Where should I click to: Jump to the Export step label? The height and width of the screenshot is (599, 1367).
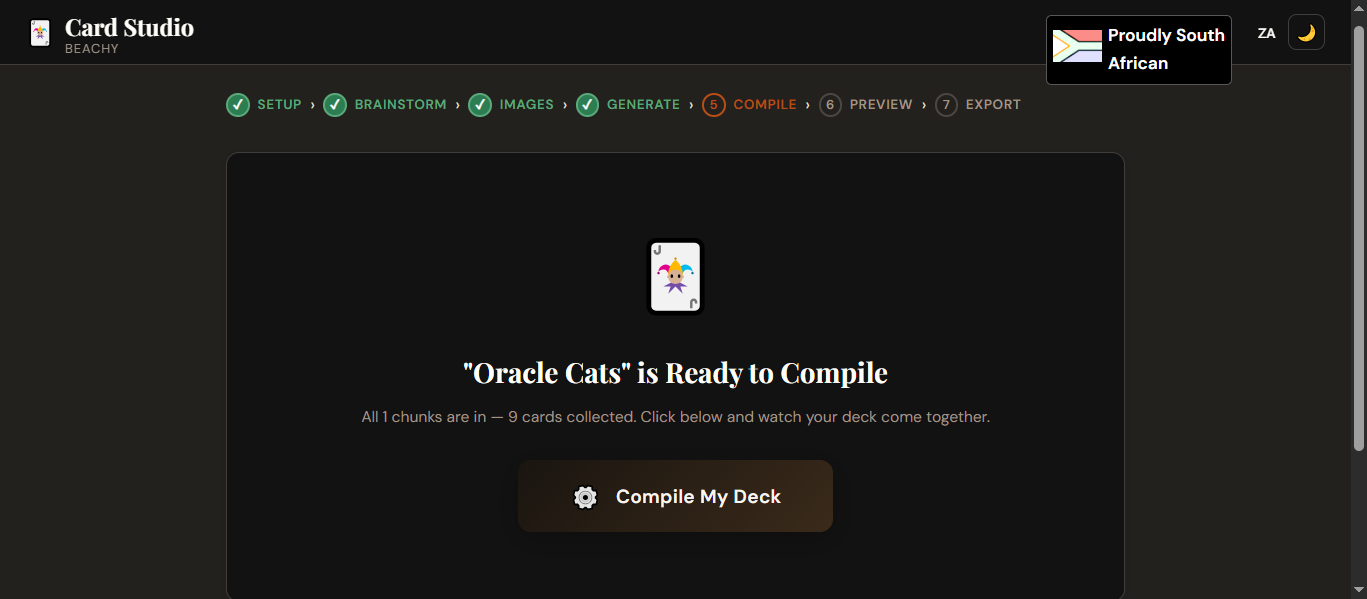coord(993,105)
